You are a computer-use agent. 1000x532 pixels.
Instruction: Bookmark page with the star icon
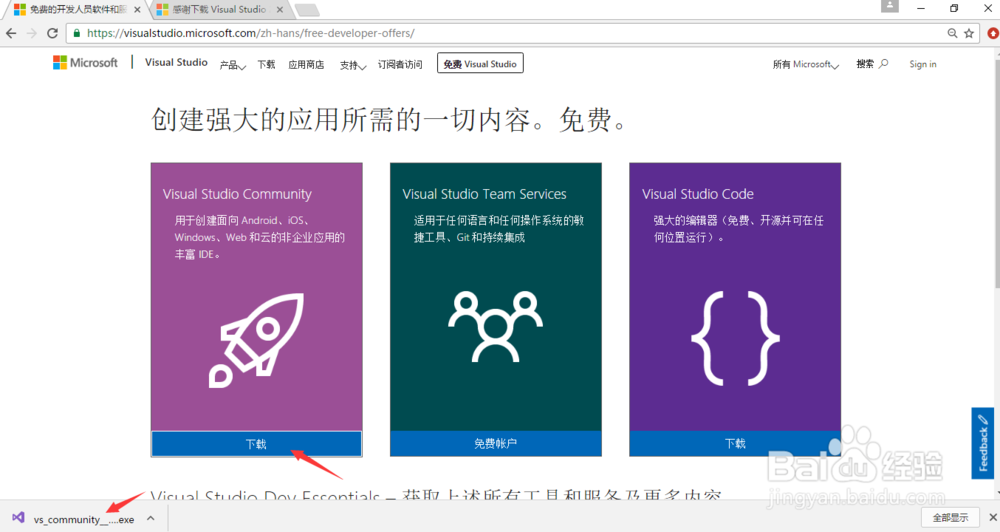point(969,33)
